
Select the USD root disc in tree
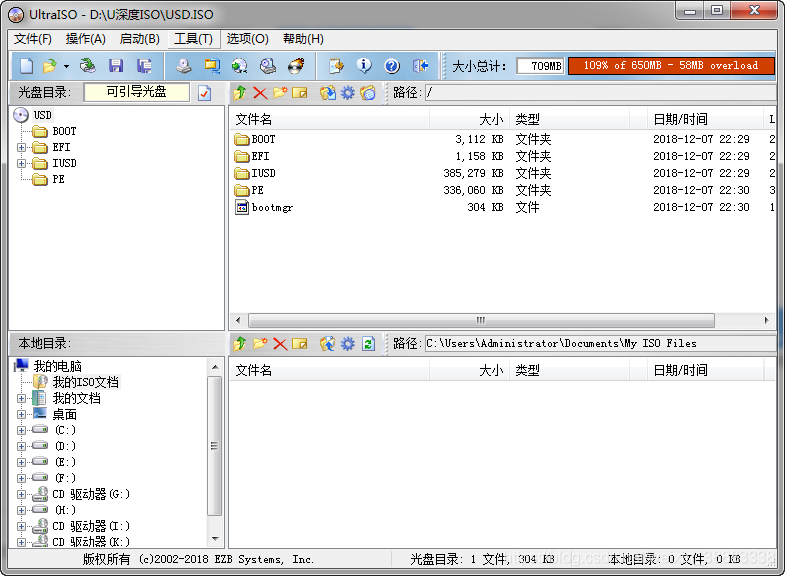pos(43,115)
